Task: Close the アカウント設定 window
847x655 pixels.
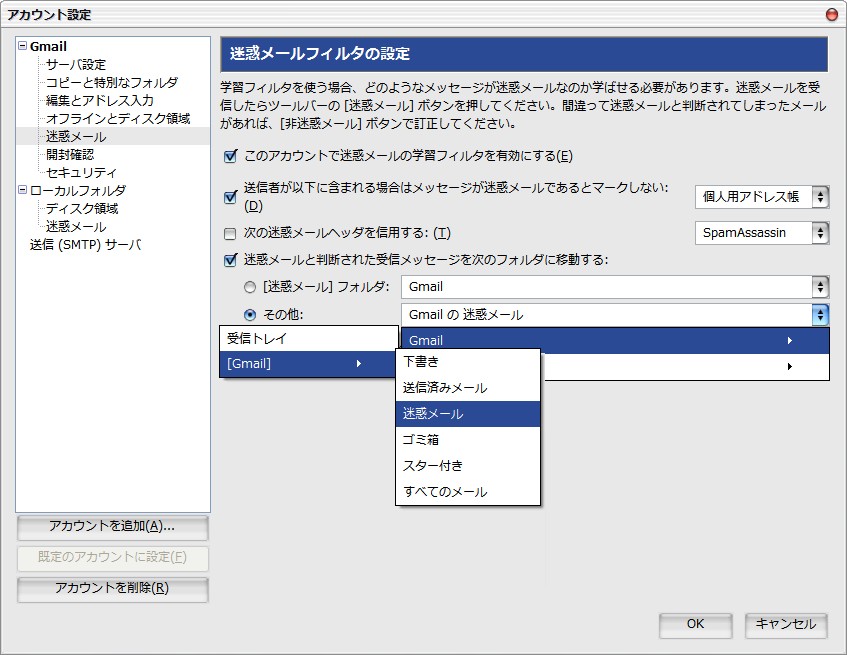Action: [832, 15]
